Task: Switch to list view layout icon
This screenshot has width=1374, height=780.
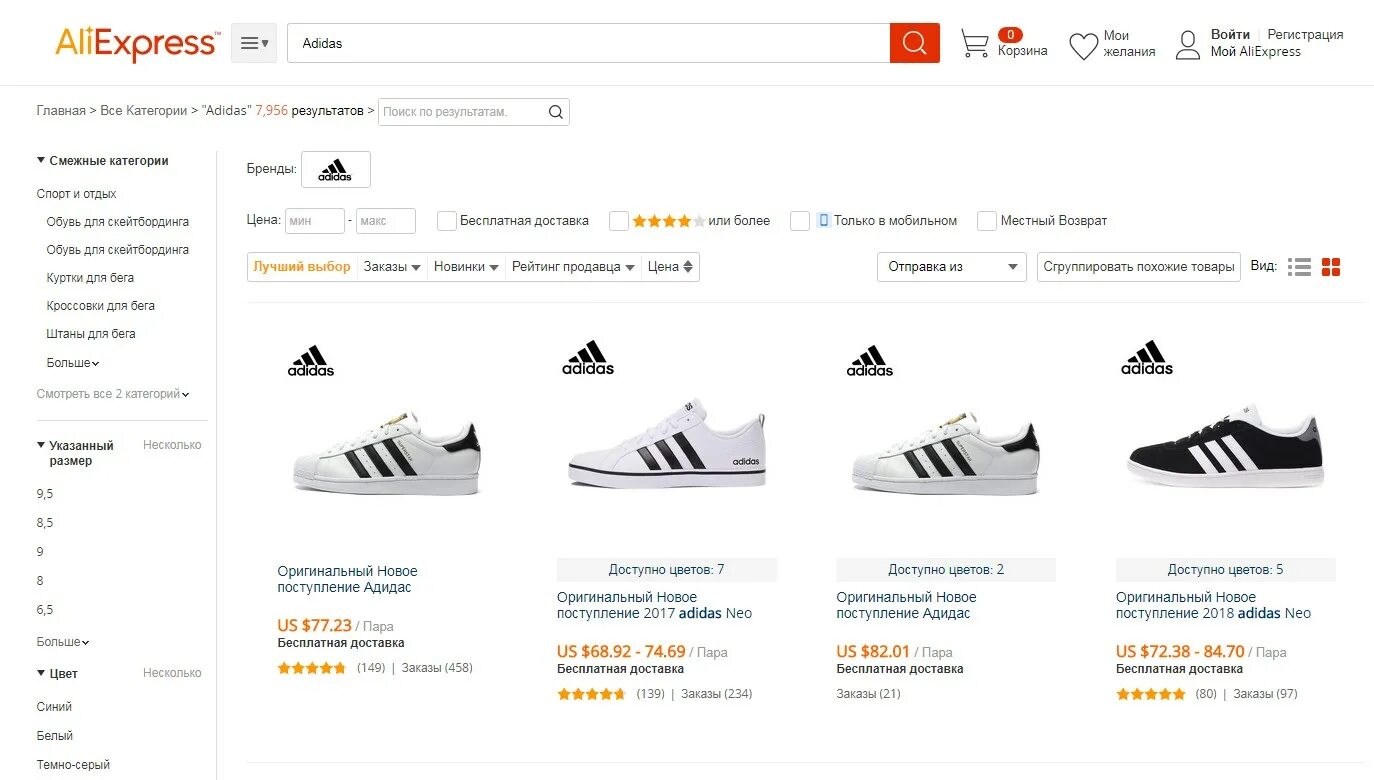Action: click(x=1299, y=267)
